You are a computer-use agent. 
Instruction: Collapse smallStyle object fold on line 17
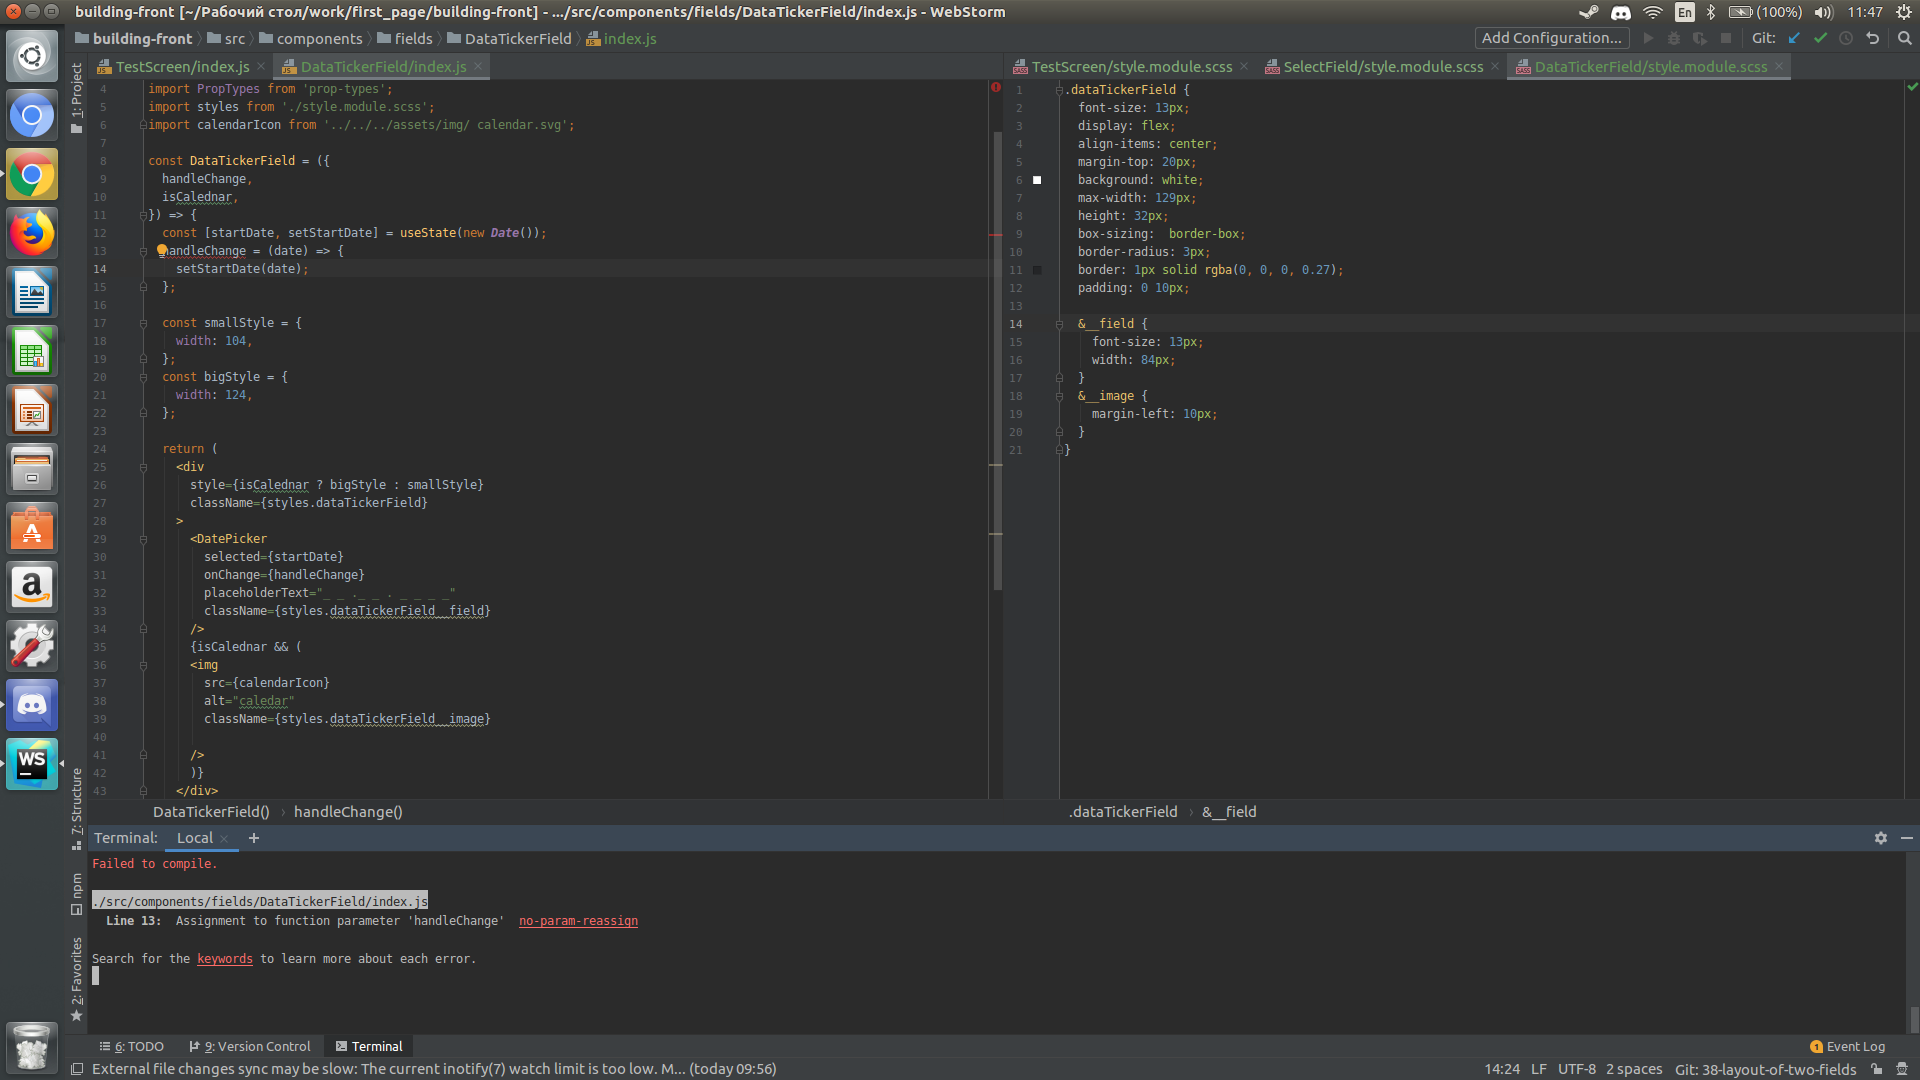[x=143, y=323]
